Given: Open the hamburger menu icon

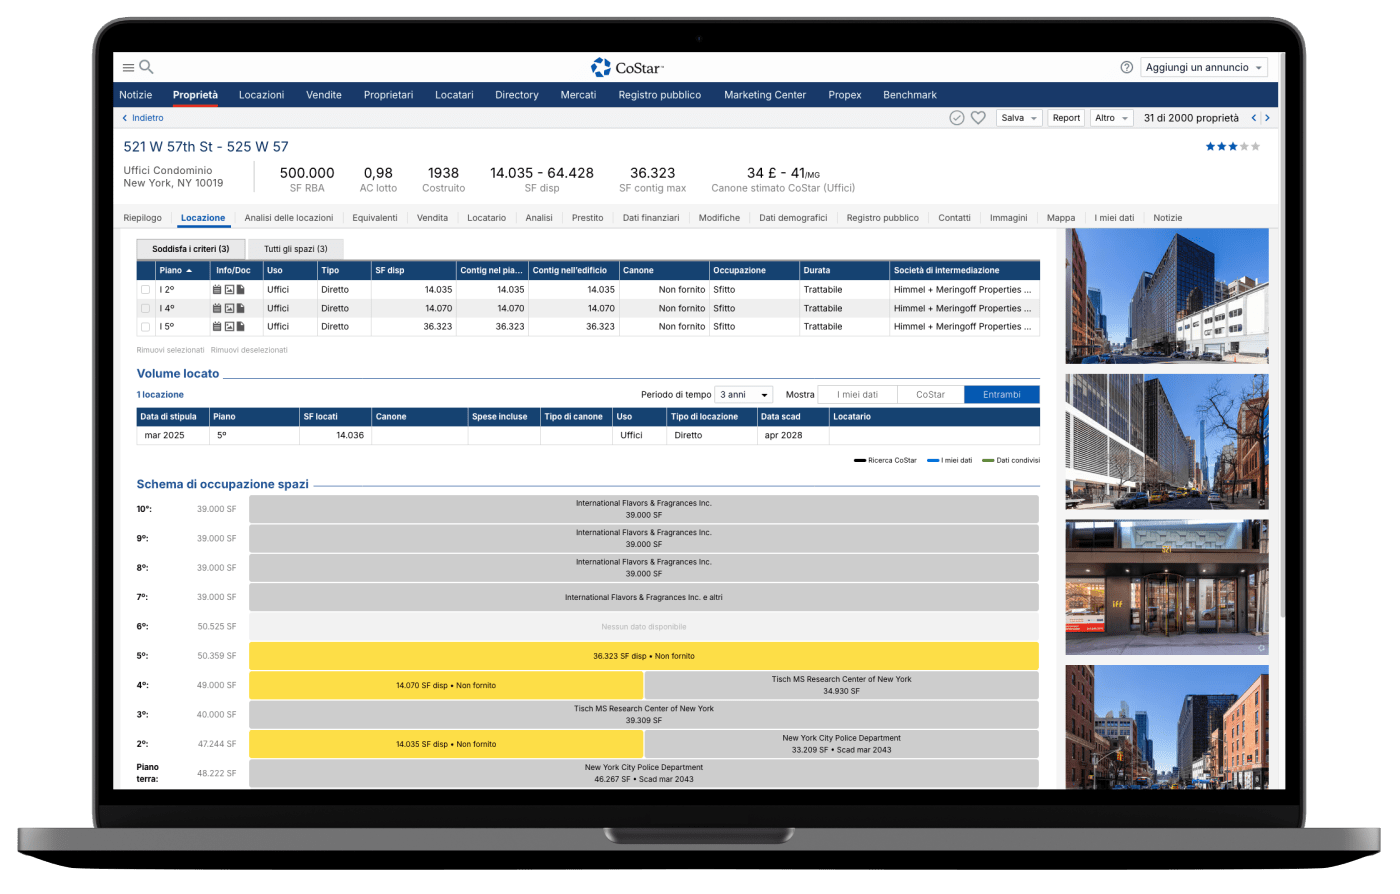Looking at the screenshot, I should click(x=128, y=68).
